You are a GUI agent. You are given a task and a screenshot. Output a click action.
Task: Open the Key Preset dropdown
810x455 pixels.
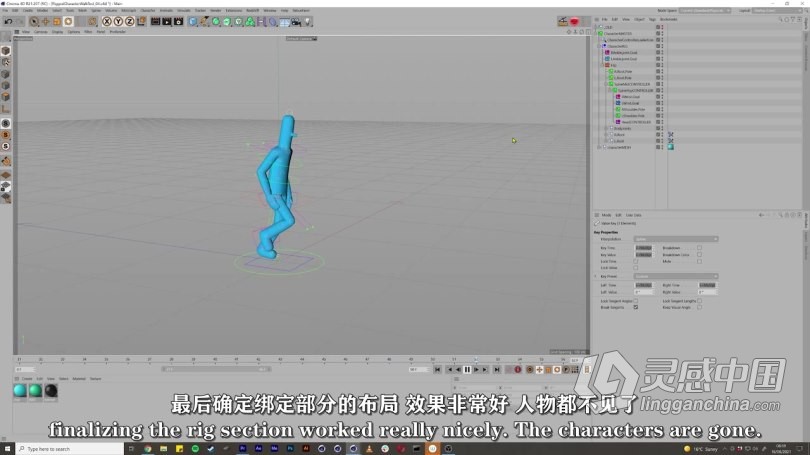[676, 276]
